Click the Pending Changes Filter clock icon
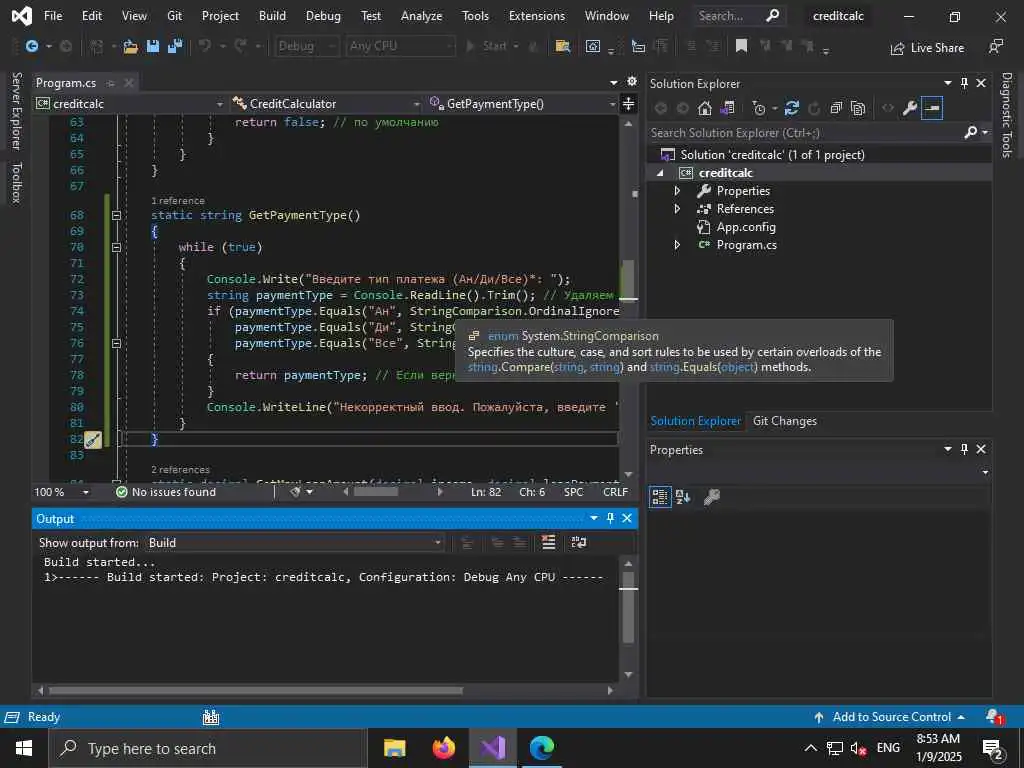Viewport: 1024px width, 768px height. (x=758, y=108)
